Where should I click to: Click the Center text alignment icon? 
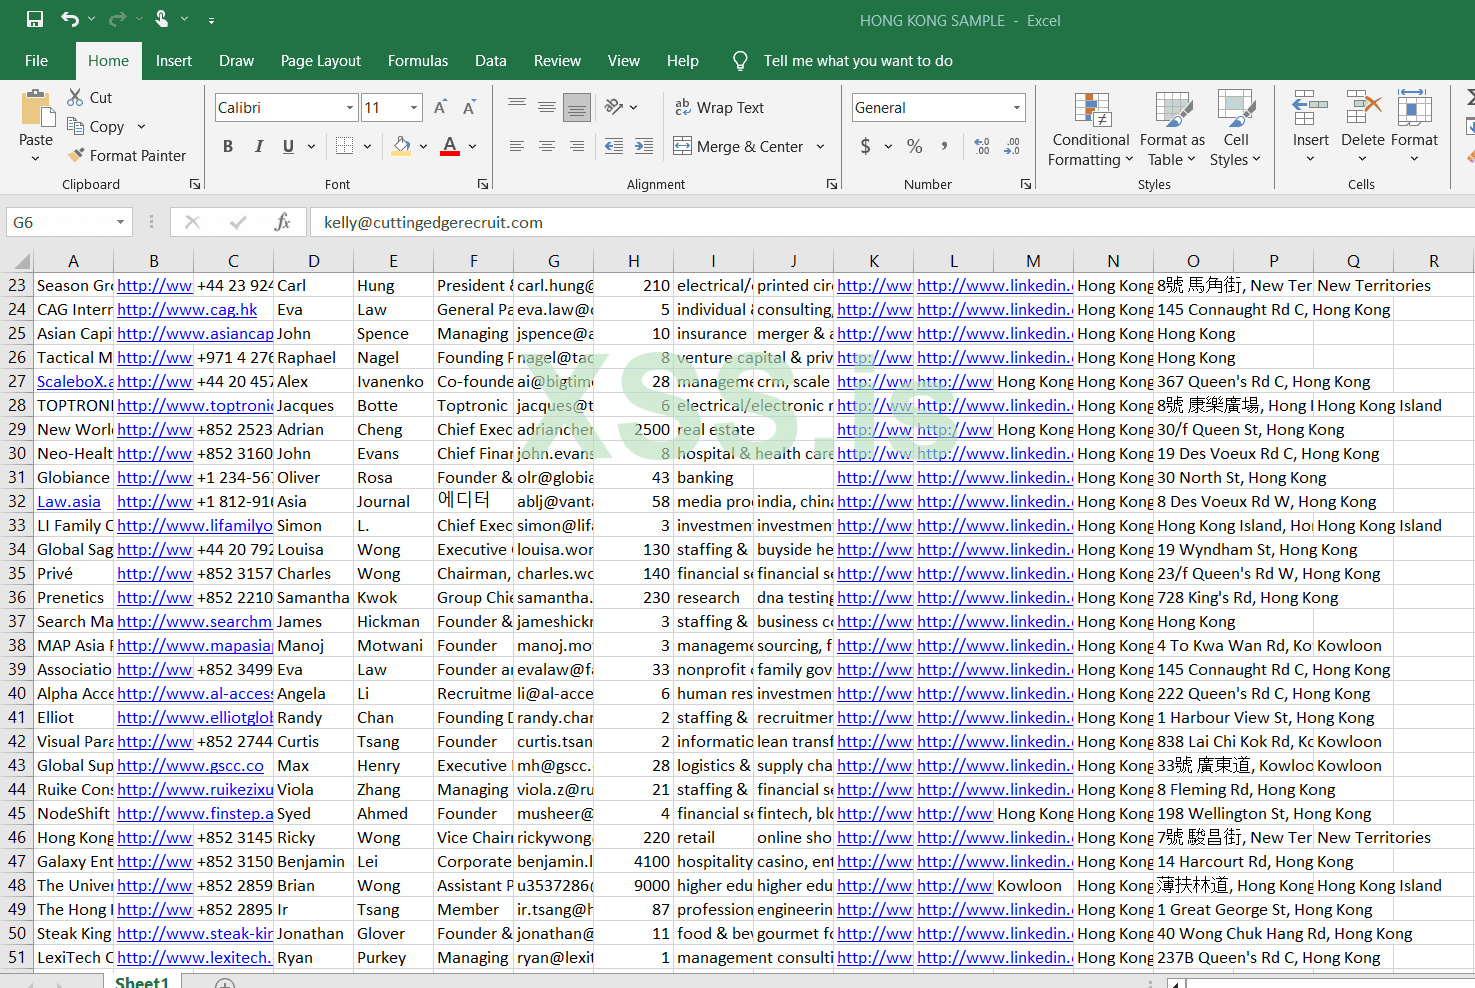tap(547, 146)
